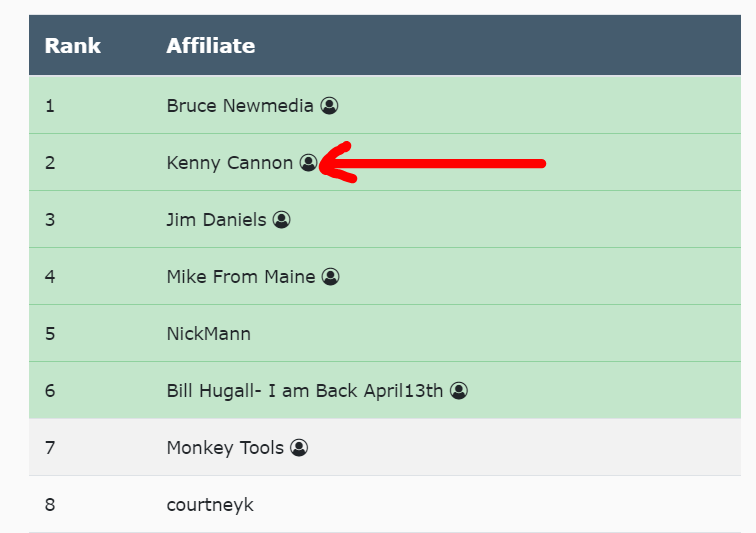Click the profile icon after Mike From Maine
756x533 pixels.
pos(331,276)
